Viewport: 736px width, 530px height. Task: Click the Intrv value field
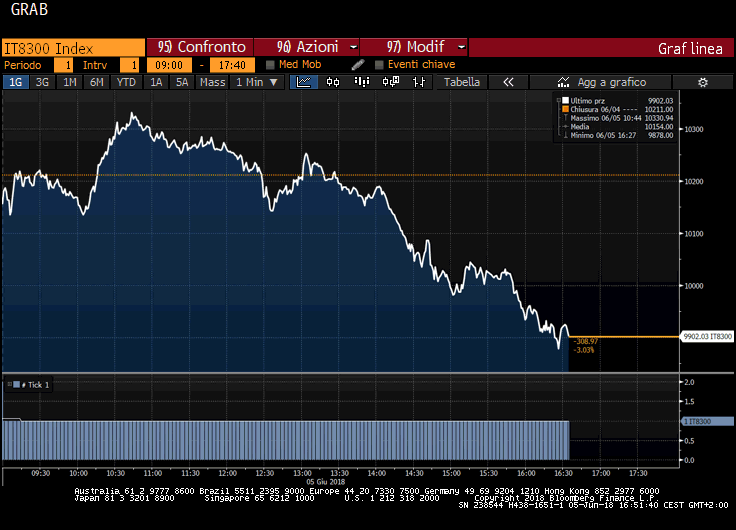129,65
